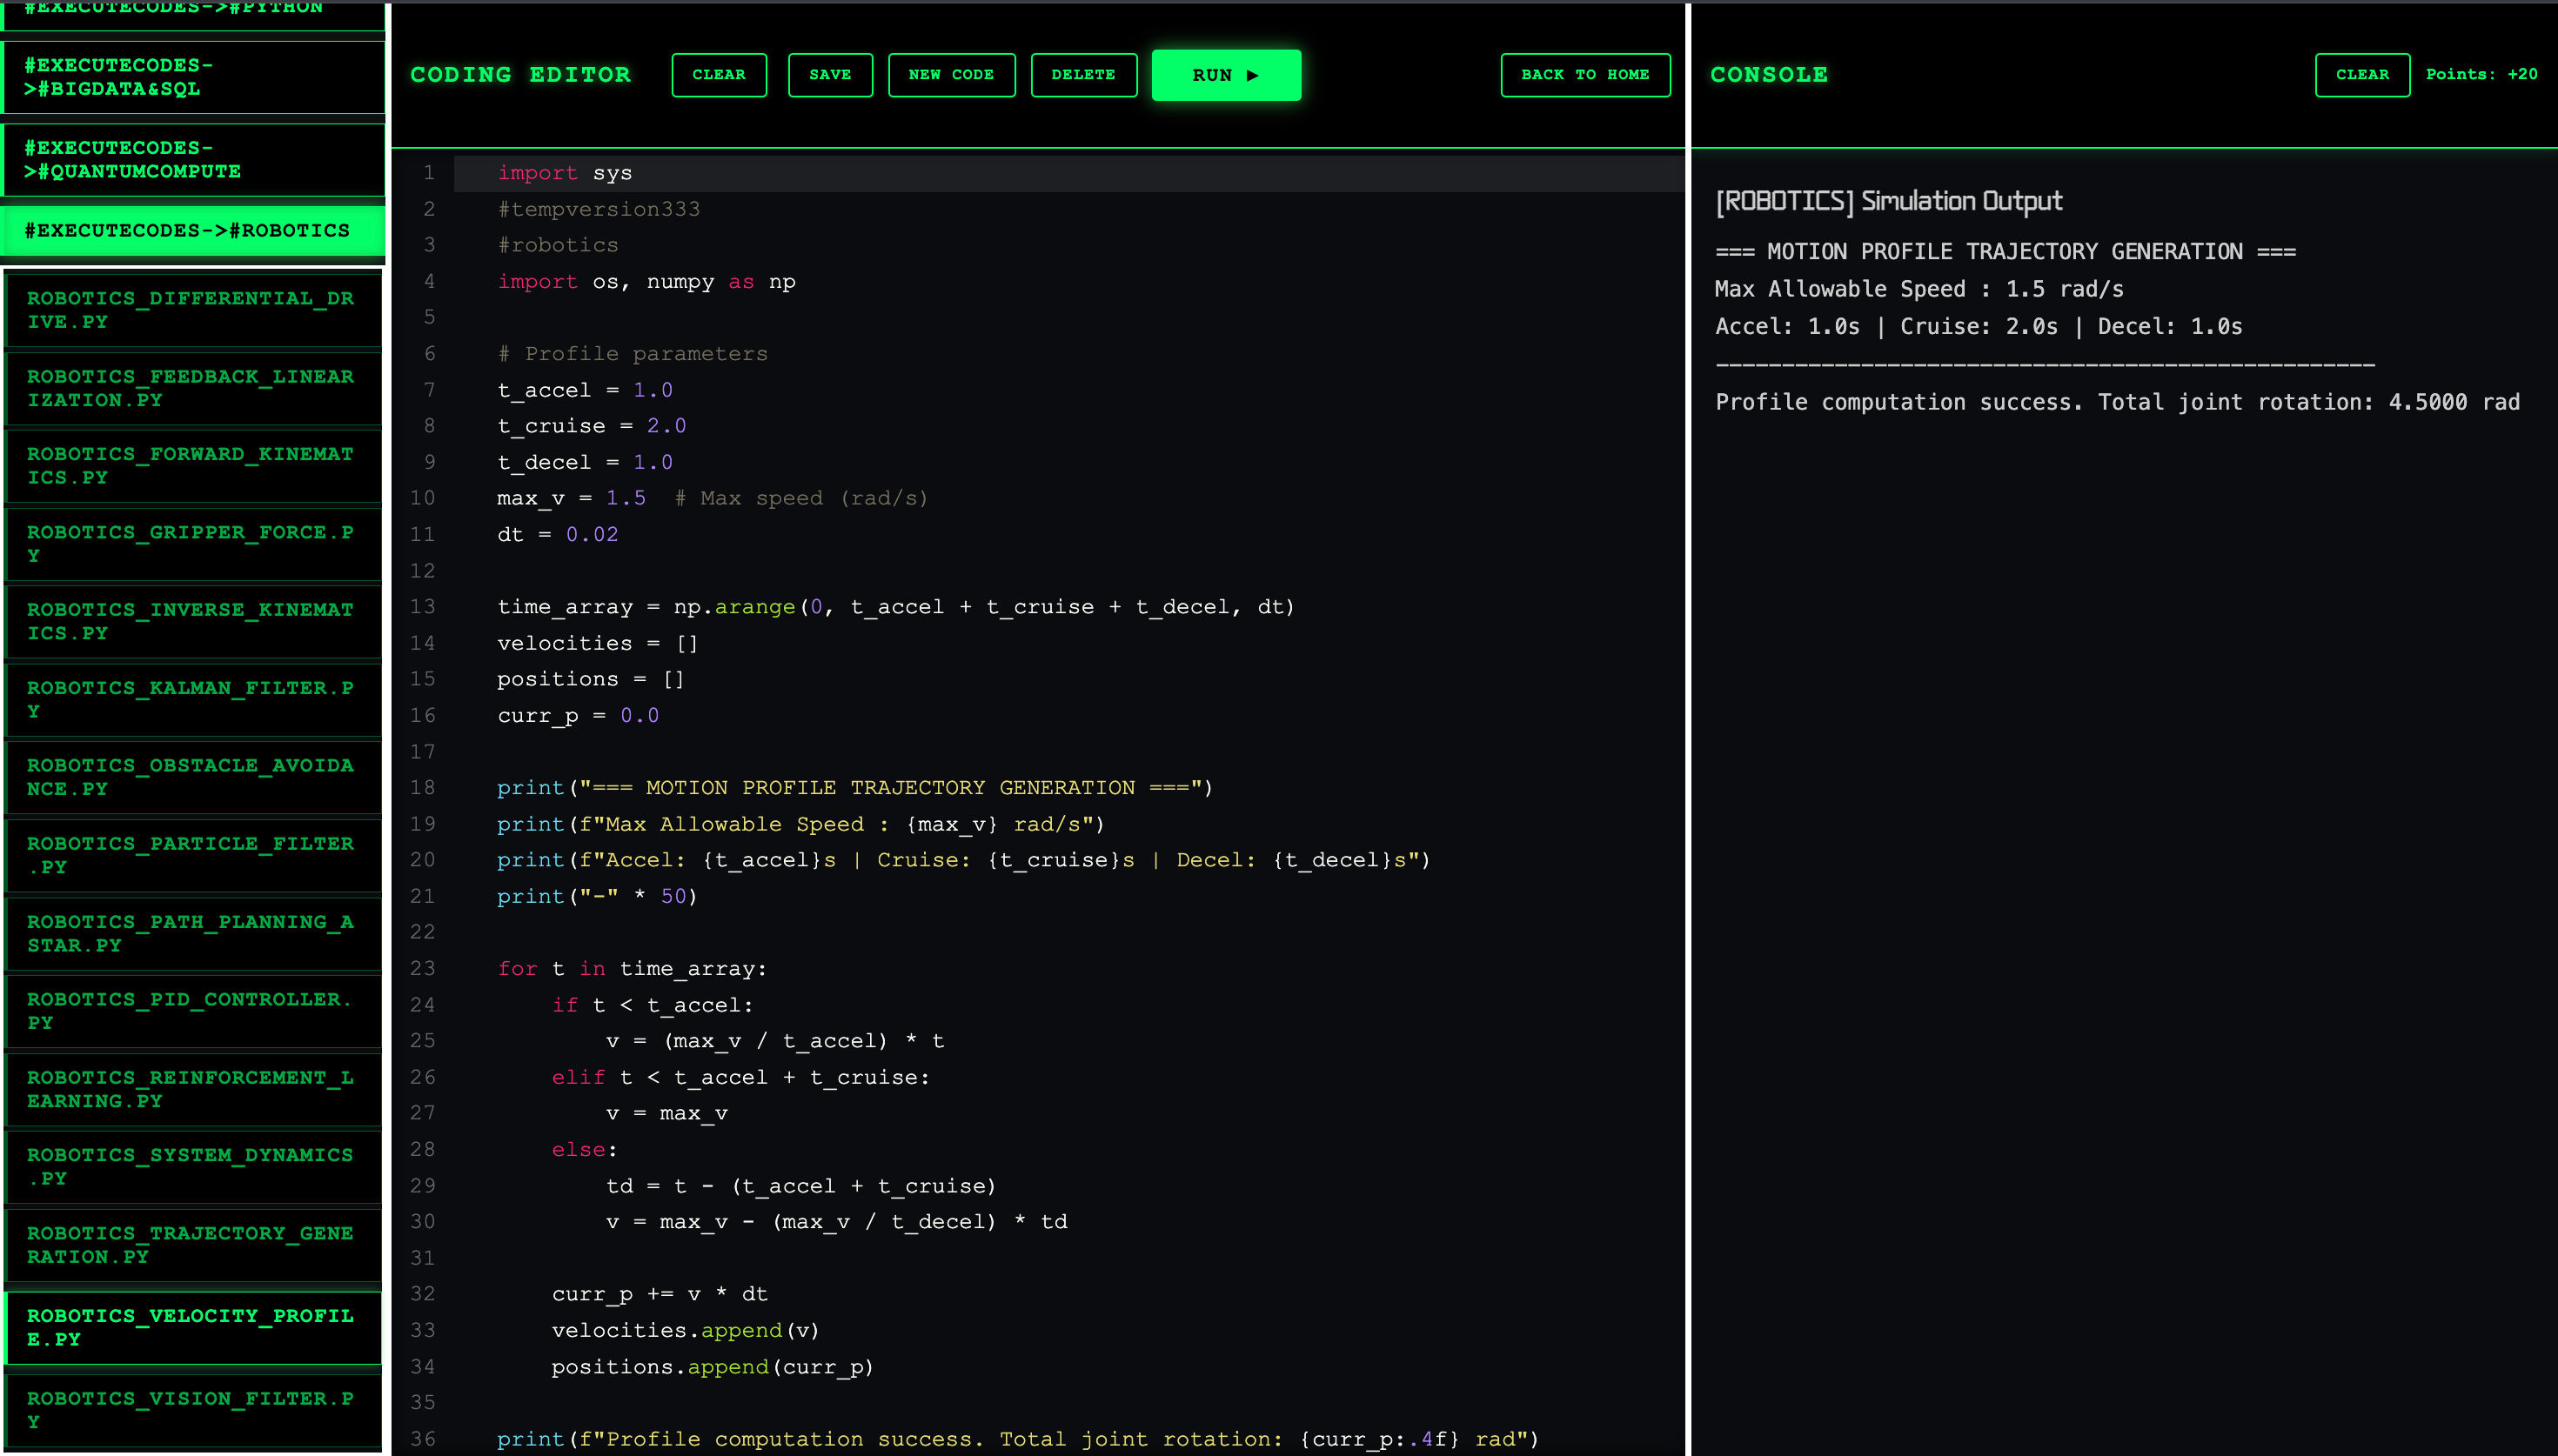Click line number 23 in the gutter
2558x1456 pixels.
coord(422,968)
